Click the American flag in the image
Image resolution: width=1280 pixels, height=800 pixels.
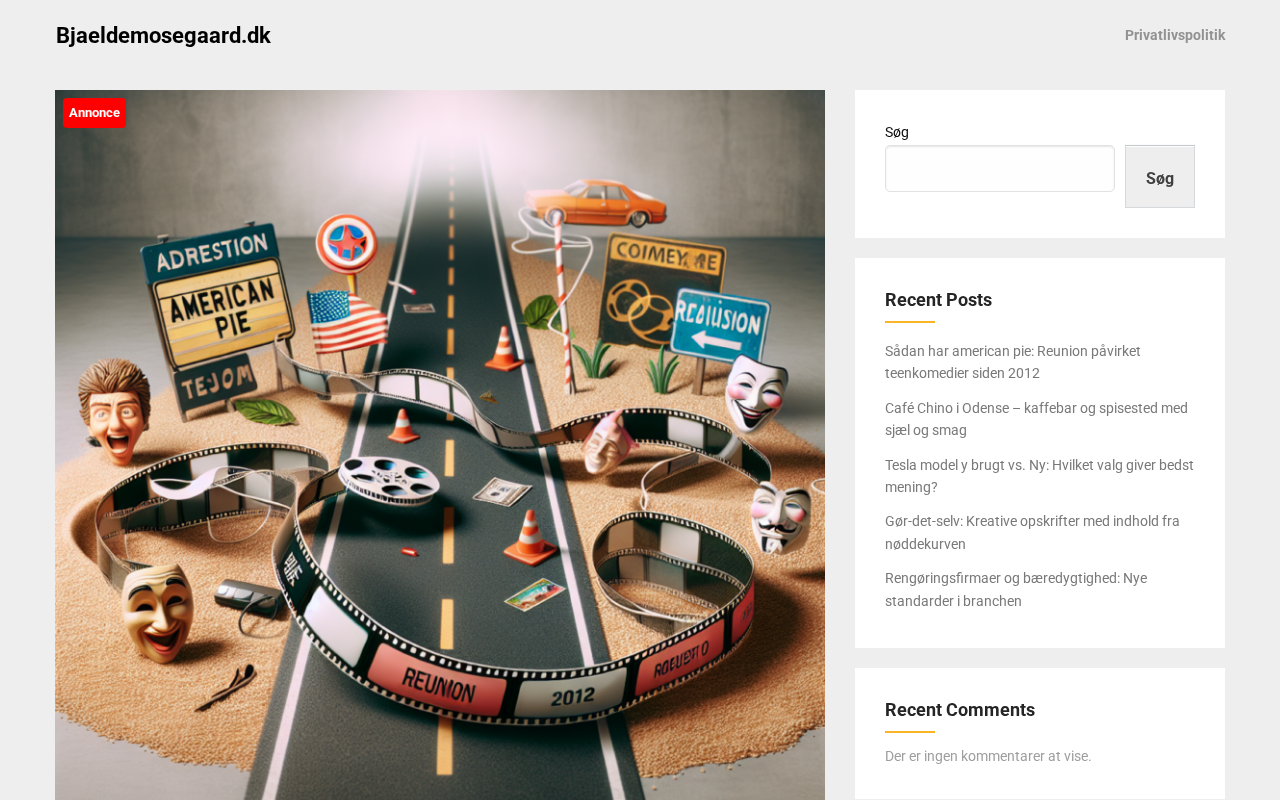point(346,320)
